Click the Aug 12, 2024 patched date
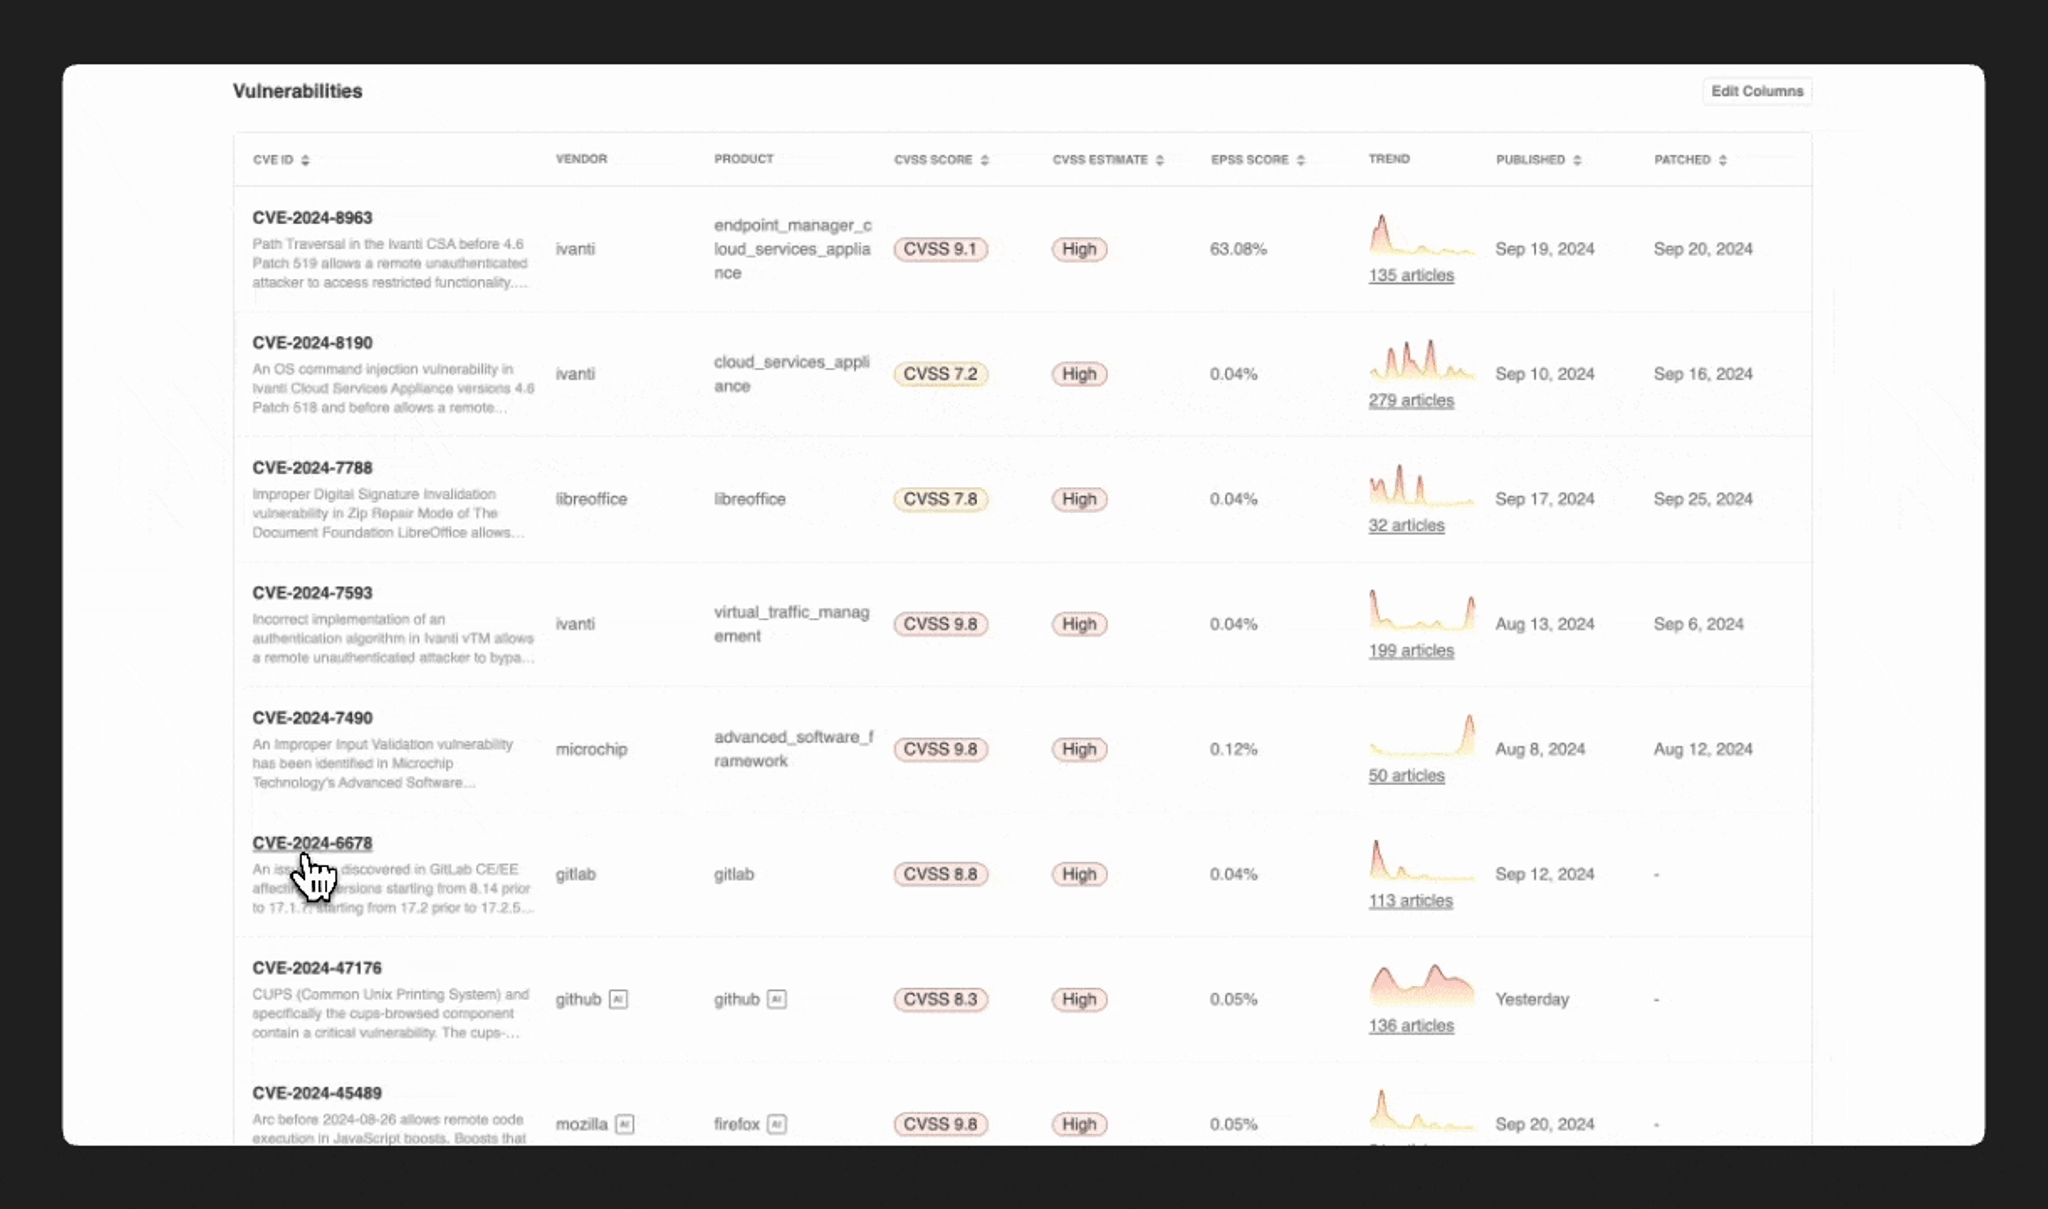Screen dimensions: 2048x1209 click(1703, 749)
